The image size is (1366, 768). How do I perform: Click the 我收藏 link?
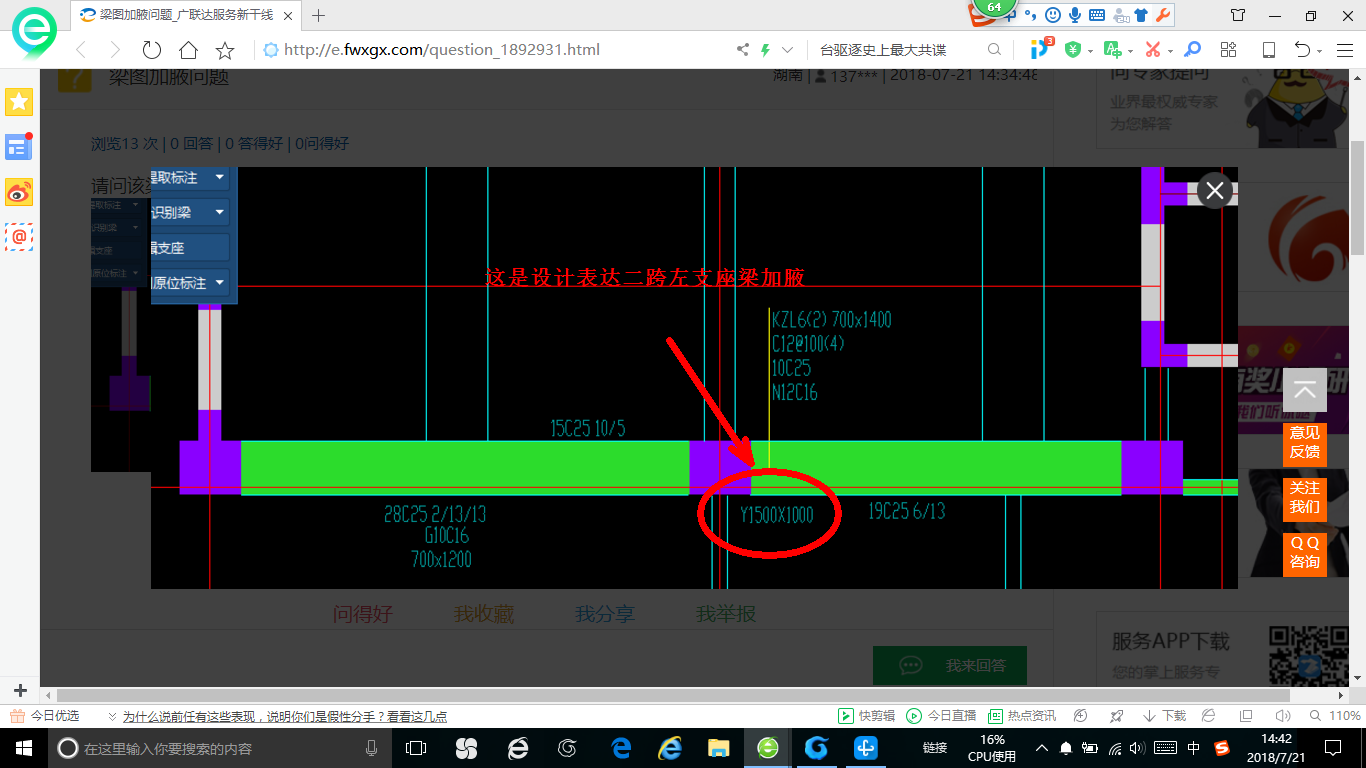coord(484,614)
